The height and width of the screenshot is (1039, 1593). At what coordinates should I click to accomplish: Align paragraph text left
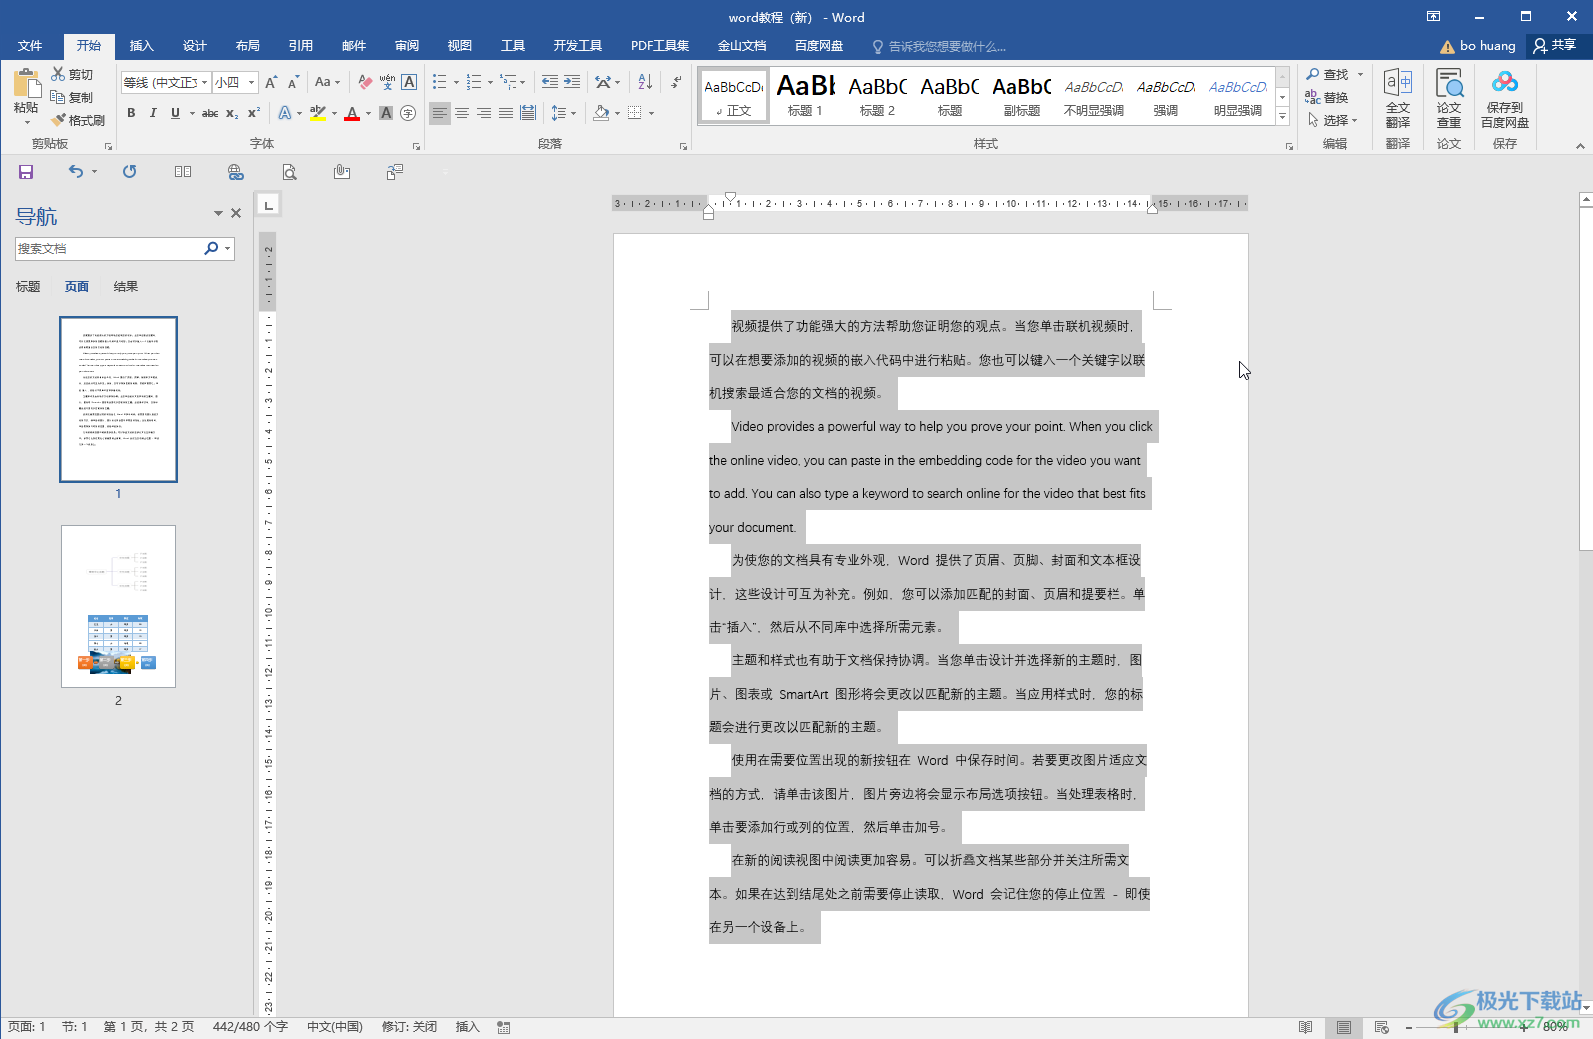pyautogui.click(x=440, y=113)
